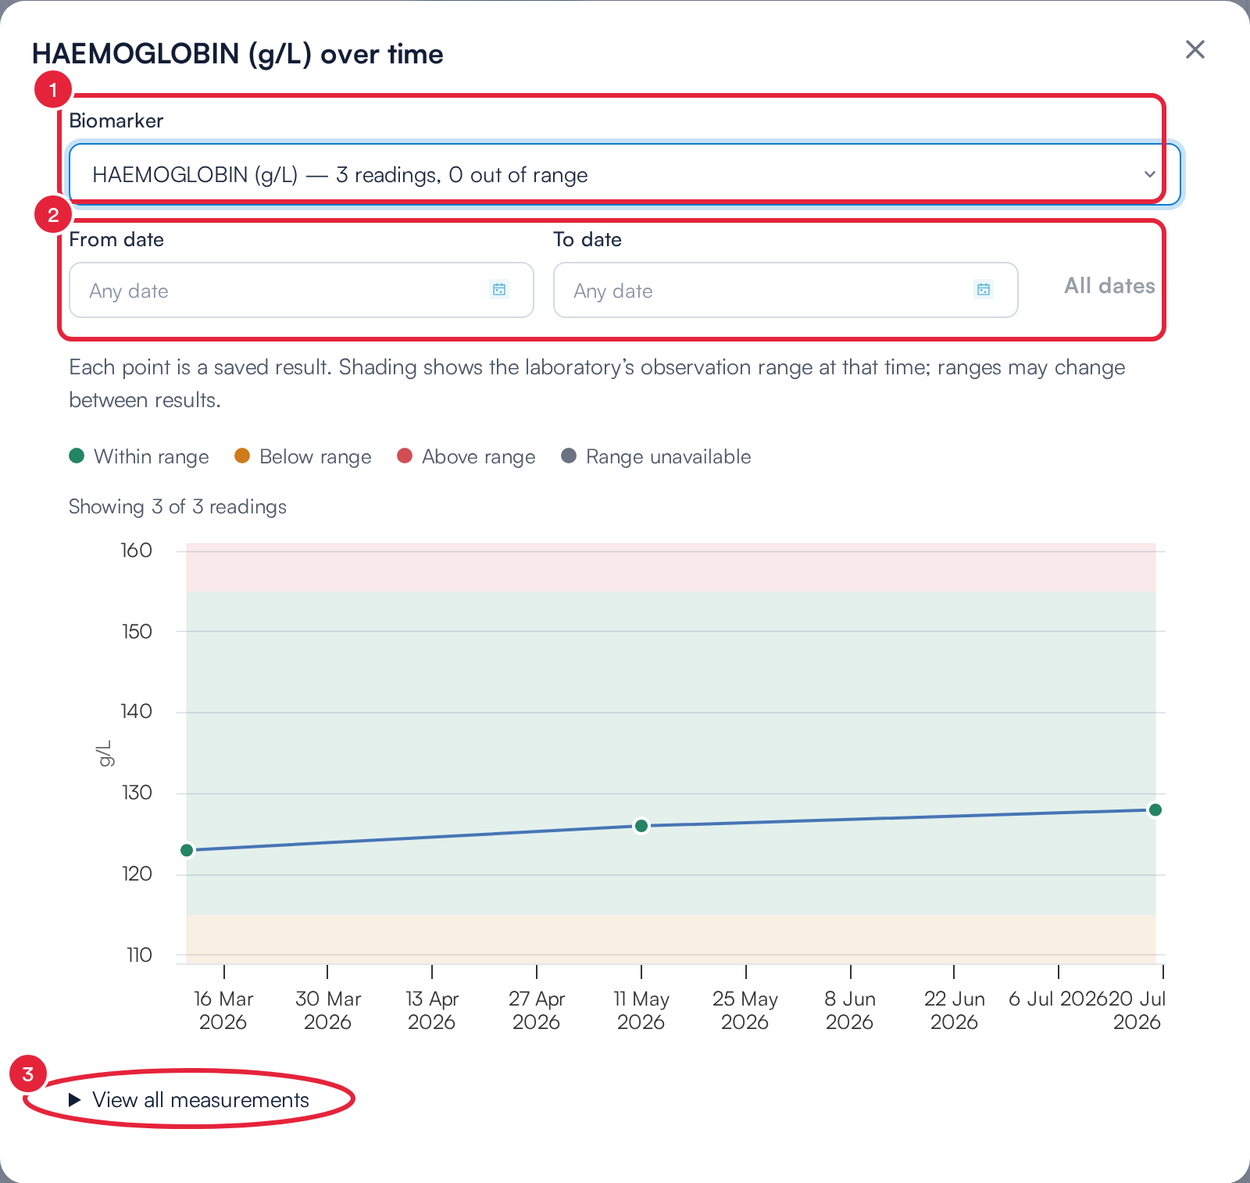
Task: Click the '110' y-axis value
Action: [x=139, y=955]
